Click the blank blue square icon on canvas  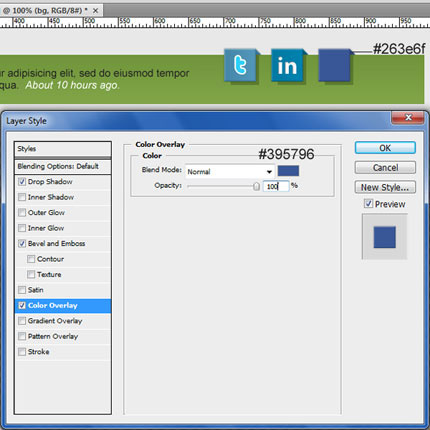[335, 65]
